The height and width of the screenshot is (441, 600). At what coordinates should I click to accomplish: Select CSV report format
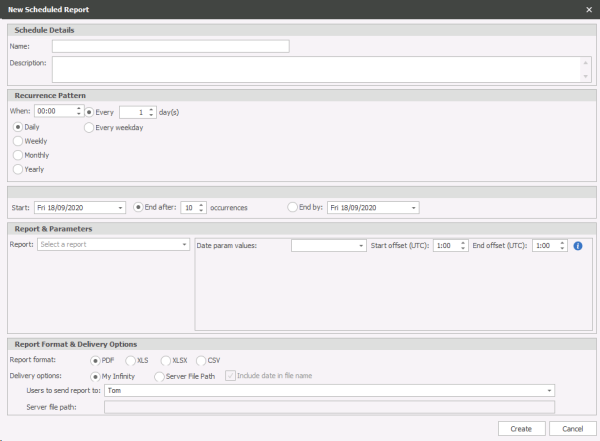point(201,360)
